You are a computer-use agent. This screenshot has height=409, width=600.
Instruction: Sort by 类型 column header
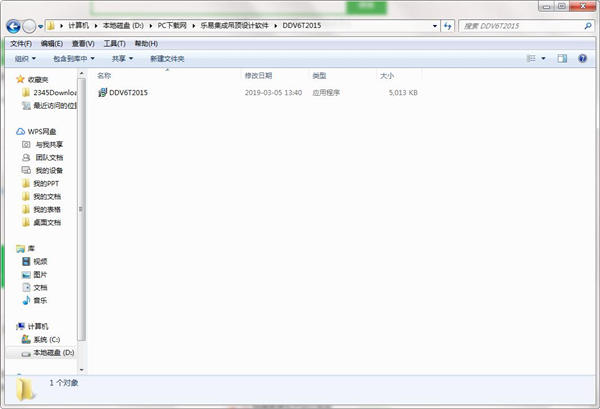pos(342,76)
